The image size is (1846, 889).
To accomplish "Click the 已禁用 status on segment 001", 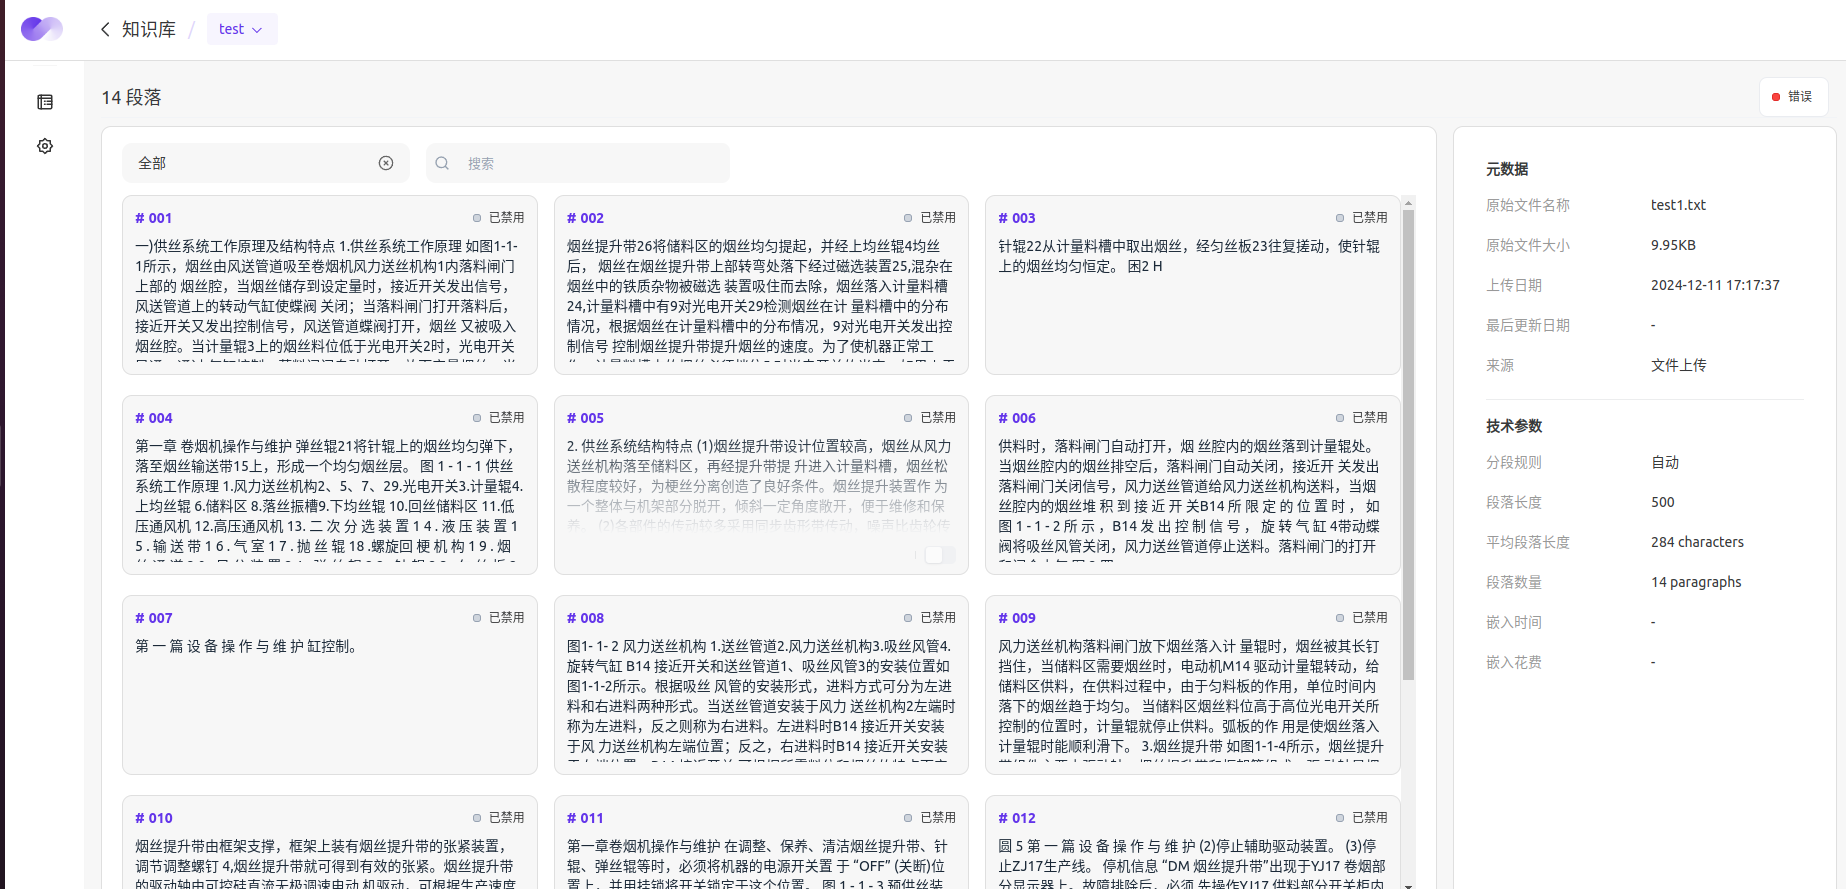I will tap(499, 217).
